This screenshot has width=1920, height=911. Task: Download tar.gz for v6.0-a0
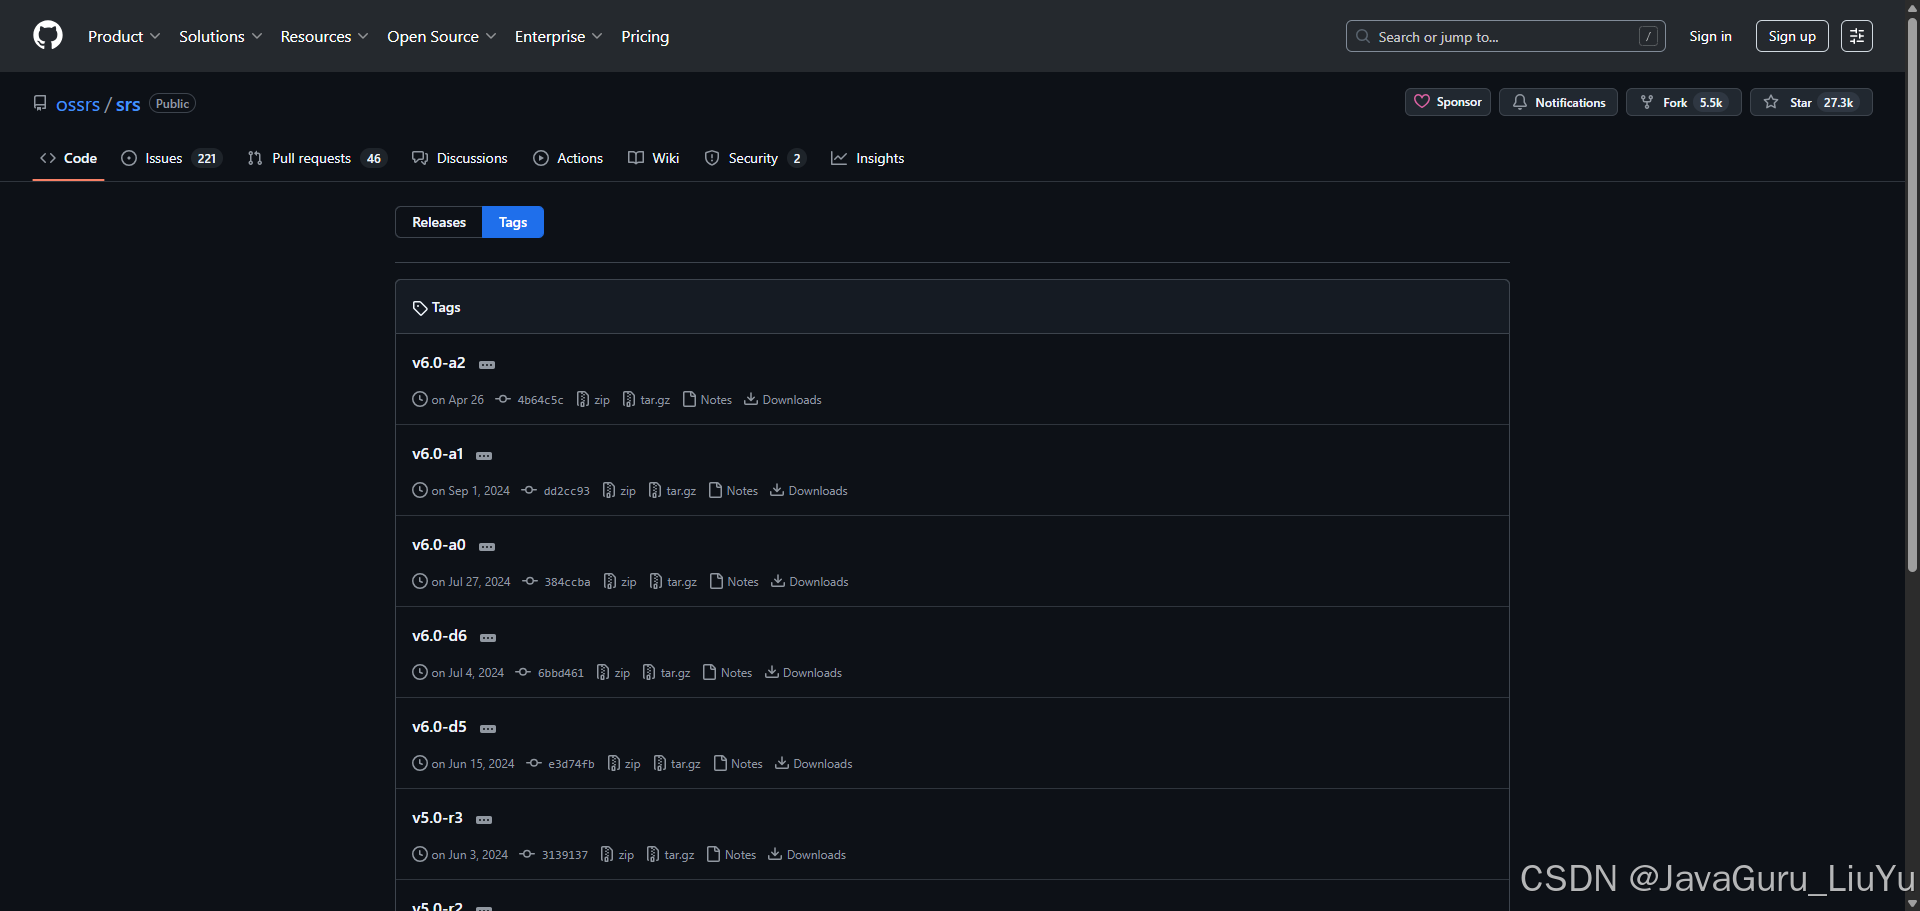673,582
